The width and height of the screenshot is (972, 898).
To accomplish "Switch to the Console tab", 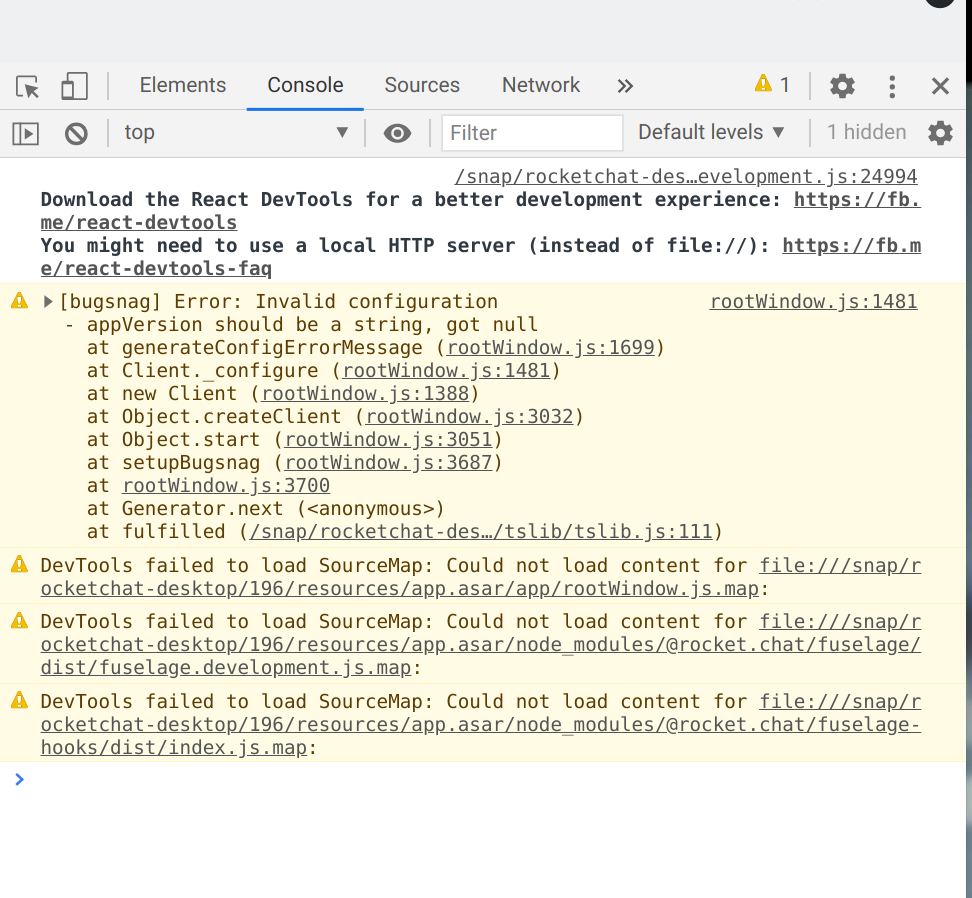I will pos(305,85).
